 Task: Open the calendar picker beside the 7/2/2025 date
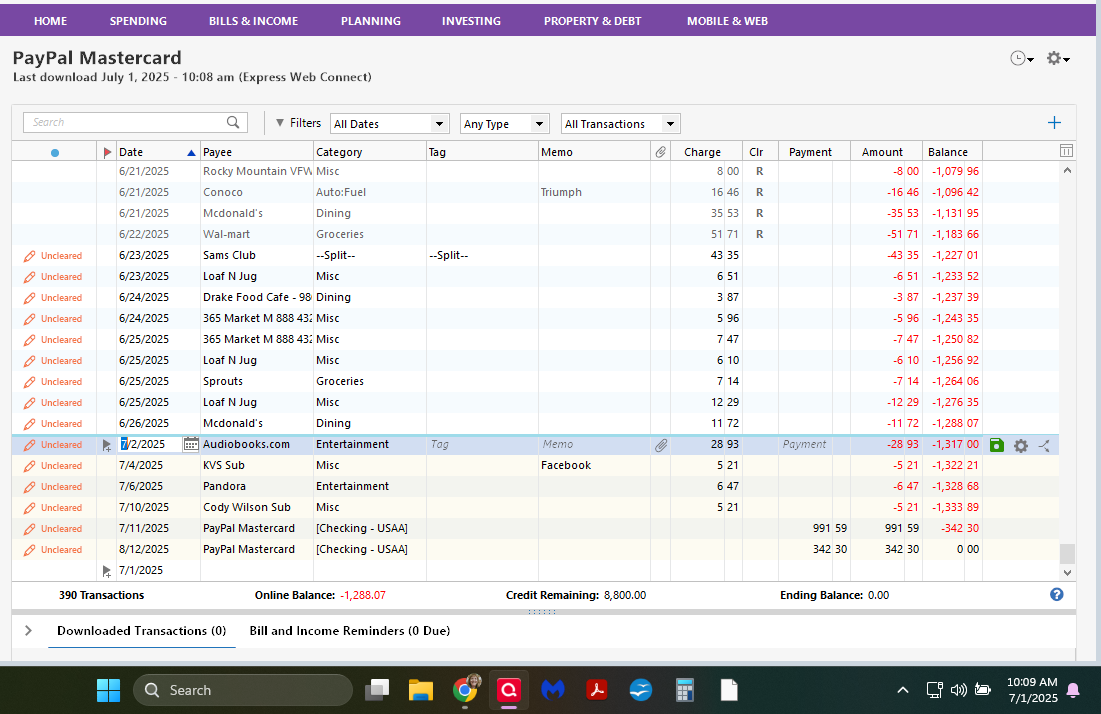point(191,445)
